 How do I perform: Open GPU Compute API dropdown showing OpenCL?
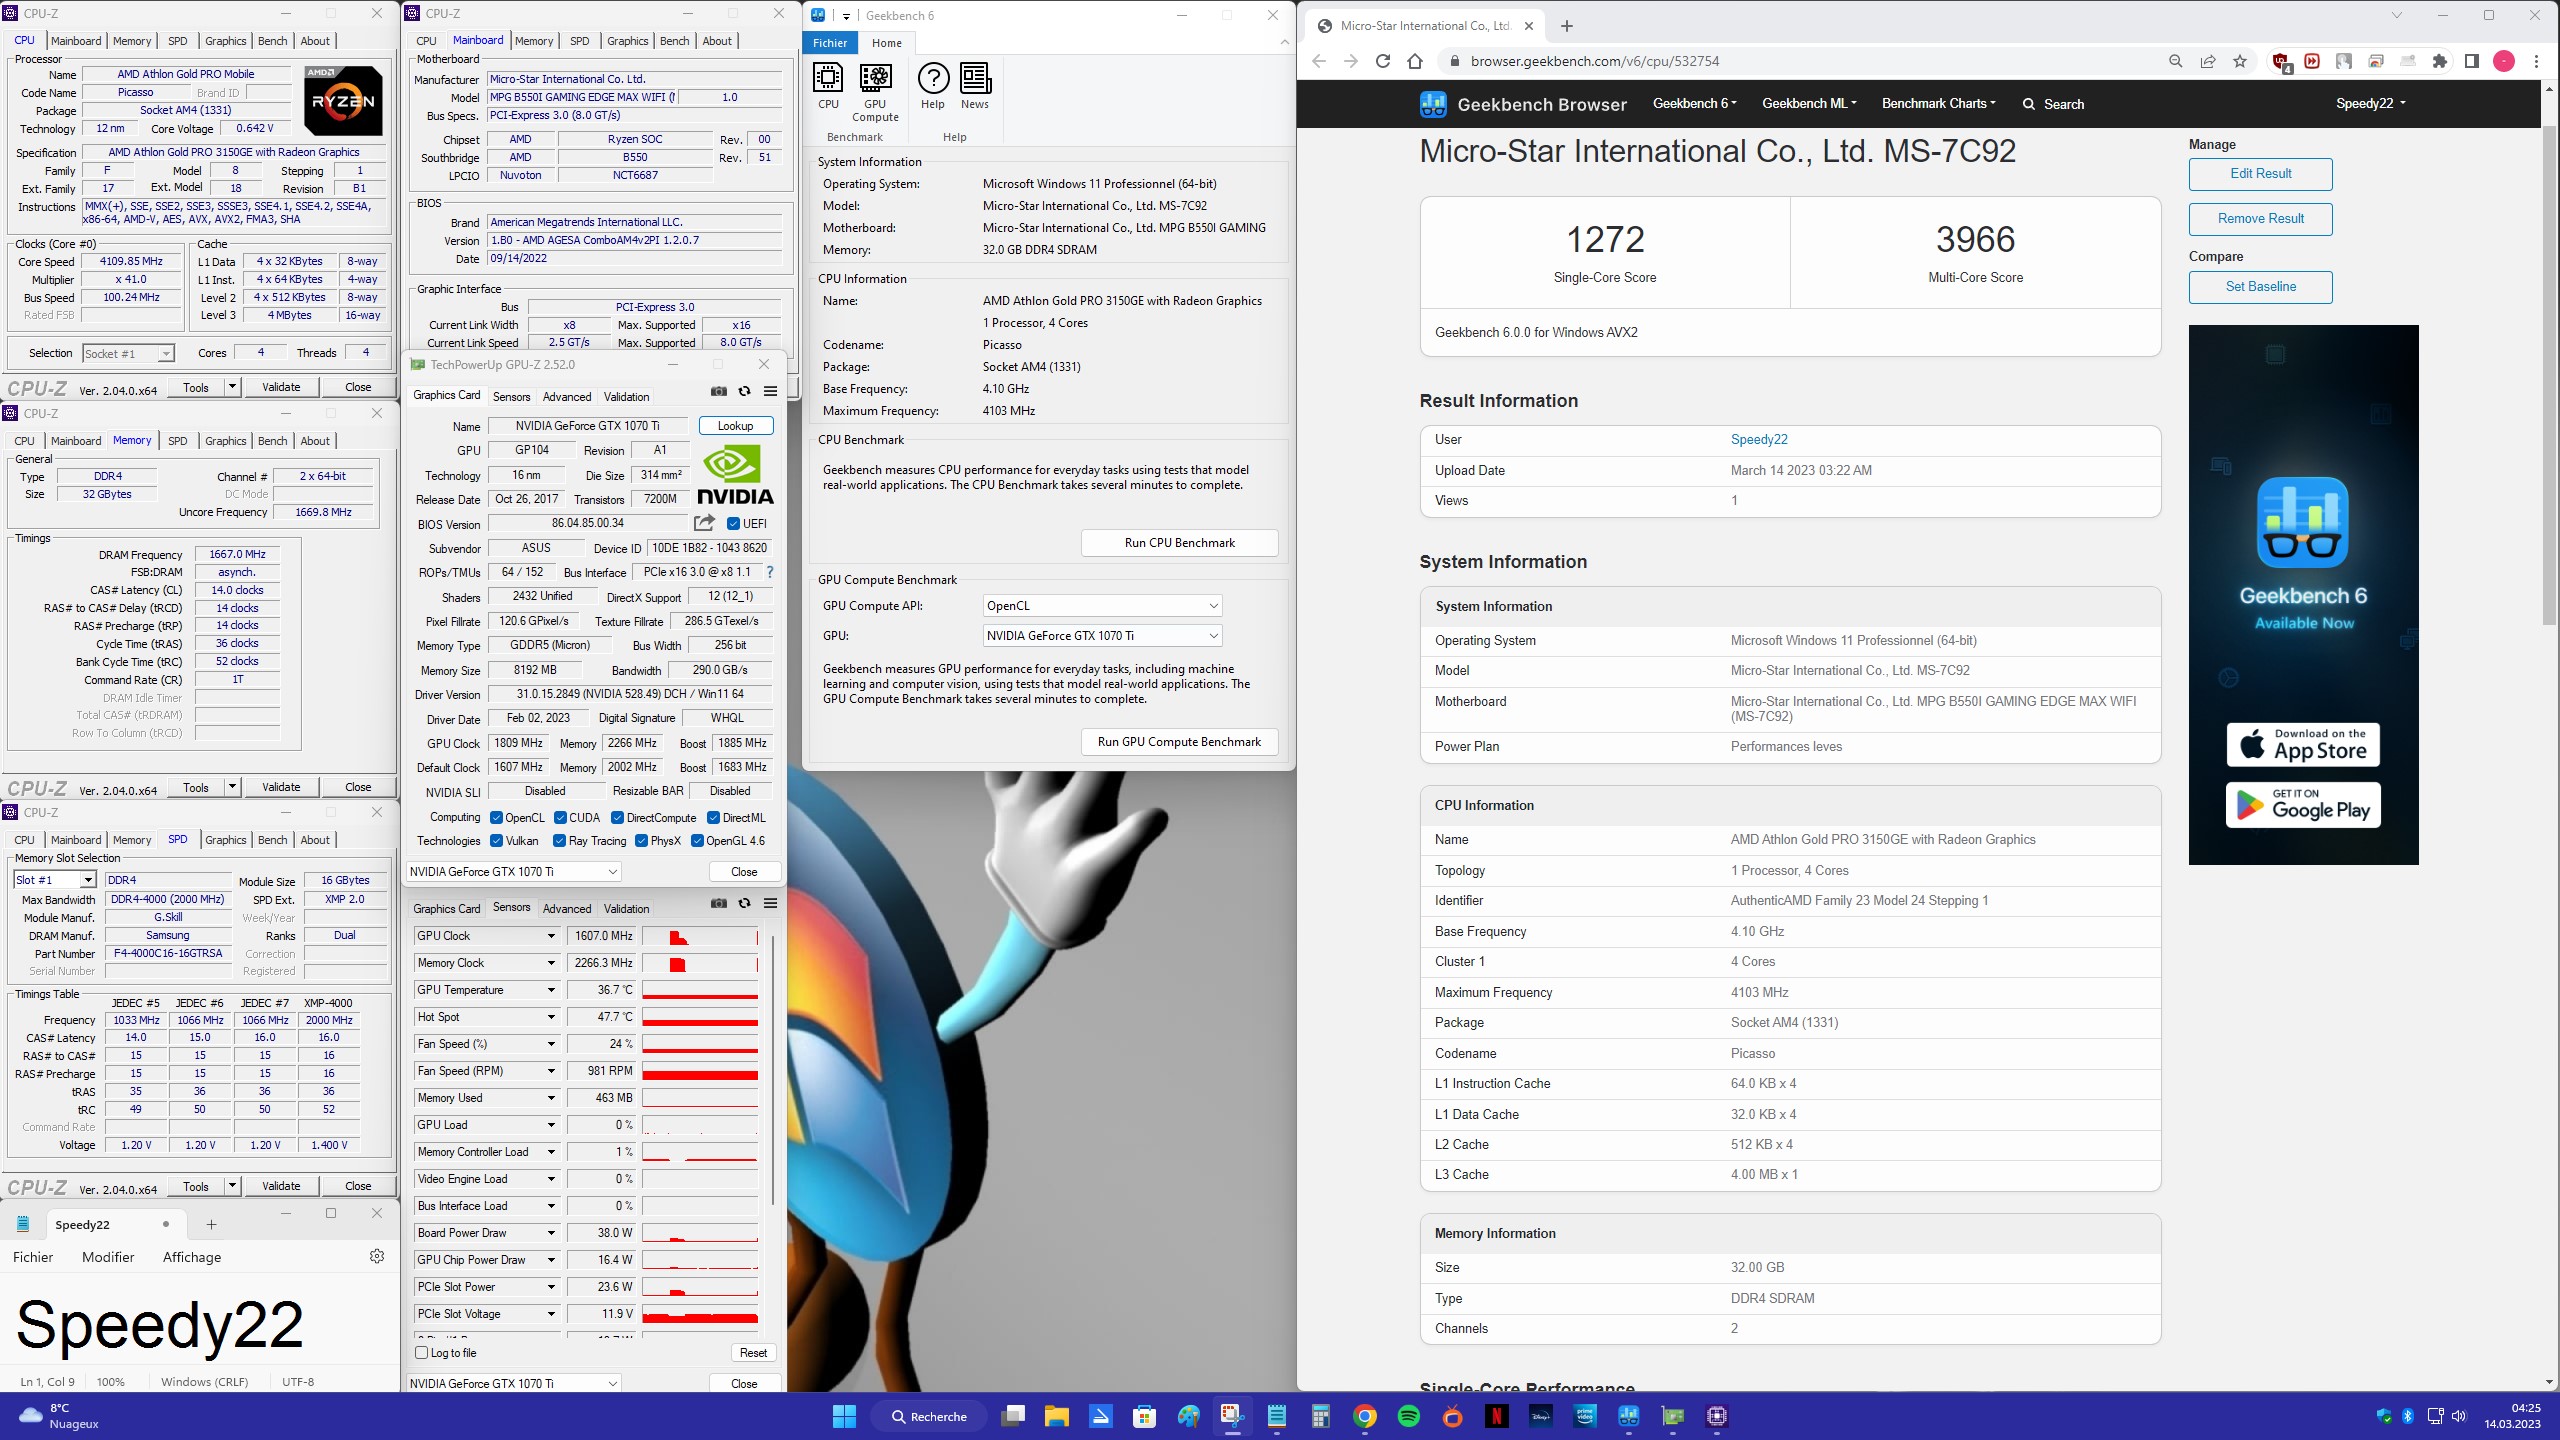click(1102, 605)
